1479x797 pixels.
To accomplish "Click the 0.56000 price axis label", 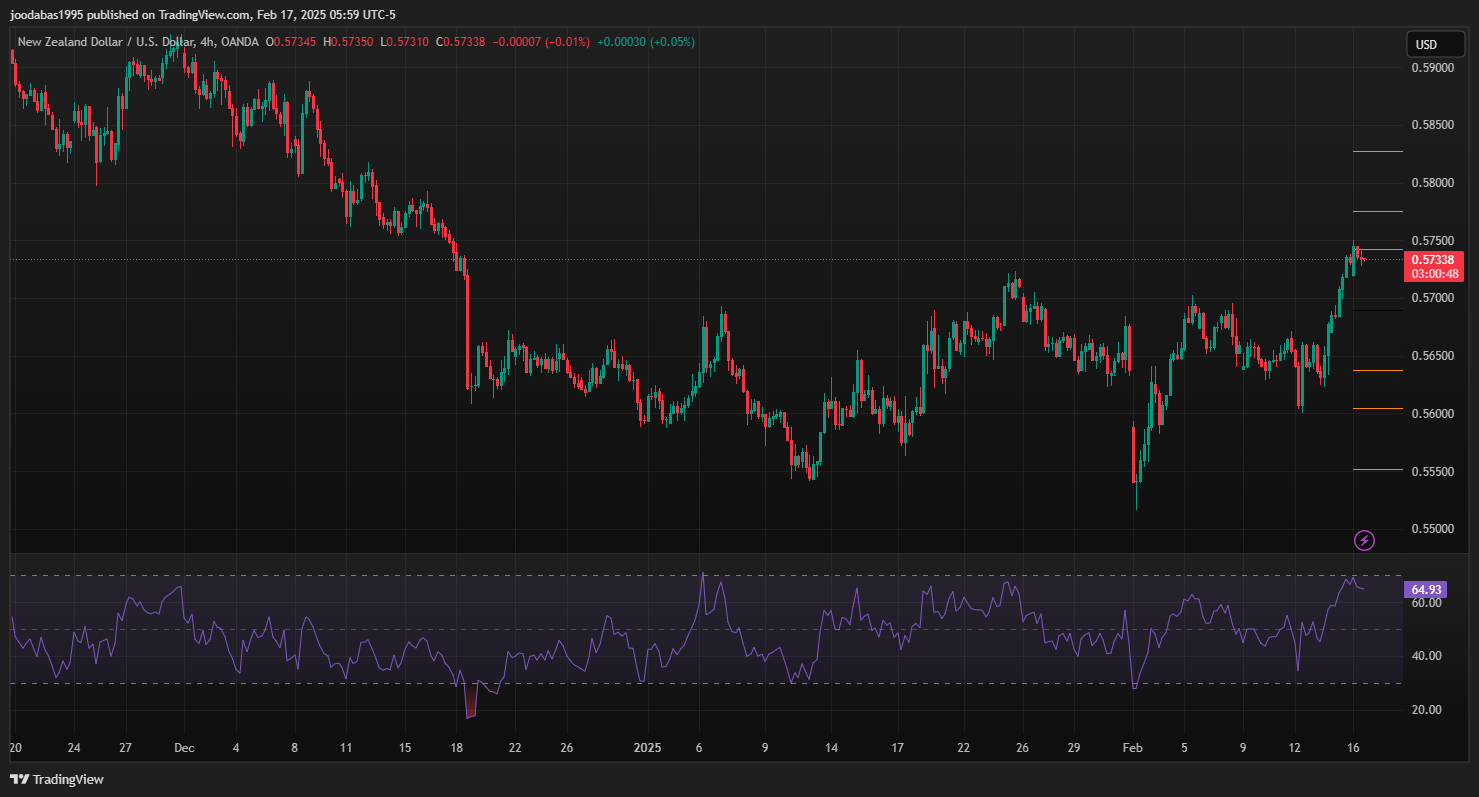I will point(1431,414).
